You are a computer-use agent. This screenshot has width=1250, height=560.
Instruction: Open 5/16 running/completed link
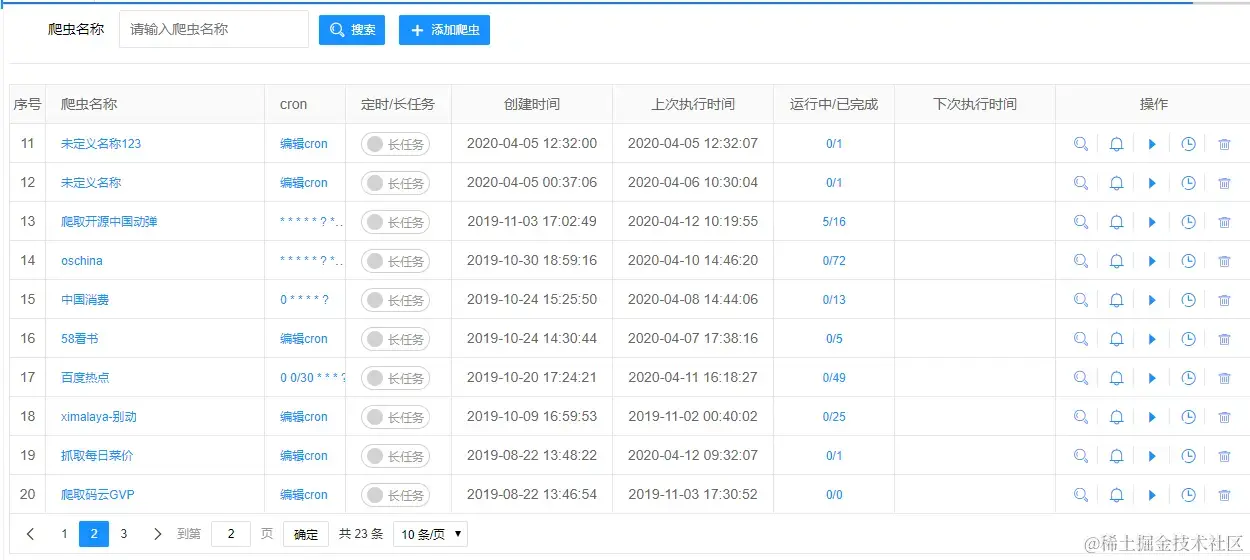[834, 222]
